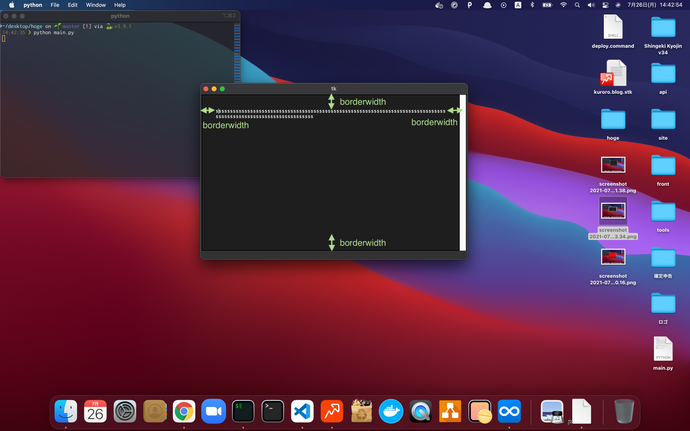
Task: Open Docker Desktop from the Dock
Action: pyautogui.click(x=391, y=411)
